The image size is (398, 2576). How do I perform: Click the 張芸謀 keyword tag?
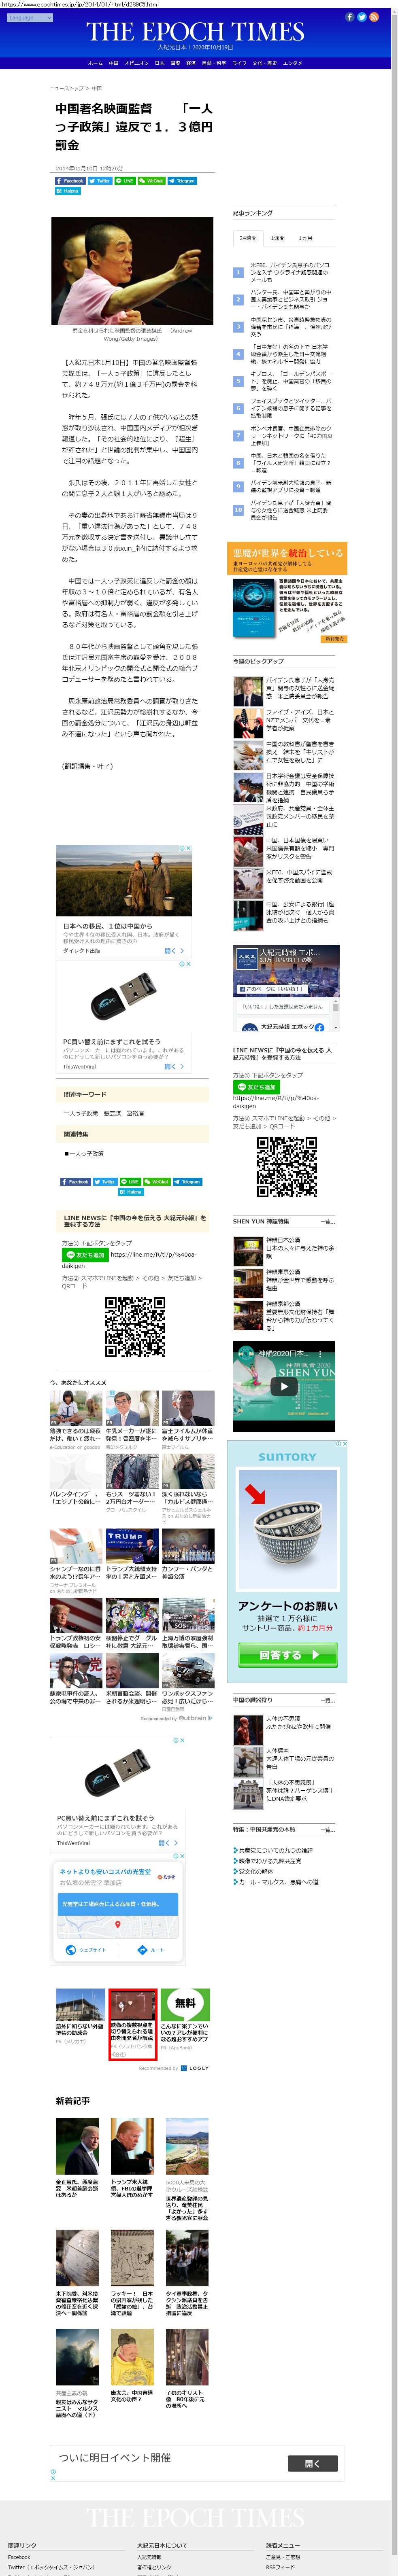coord(112,1113)
